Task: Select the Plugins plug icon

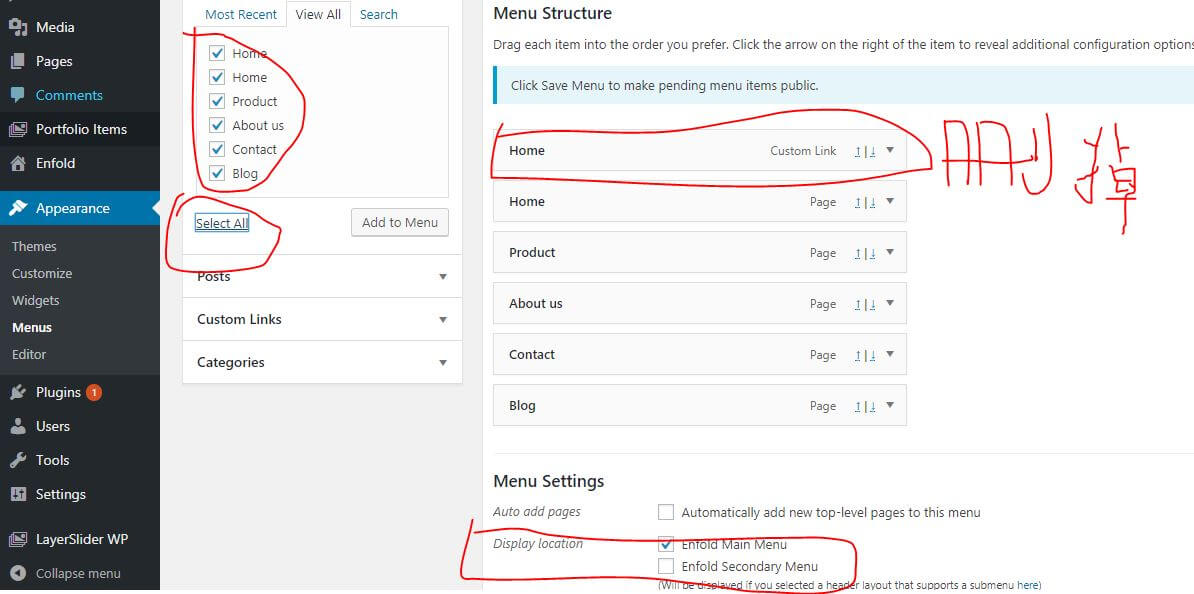Action: click(x=18, y=392)
